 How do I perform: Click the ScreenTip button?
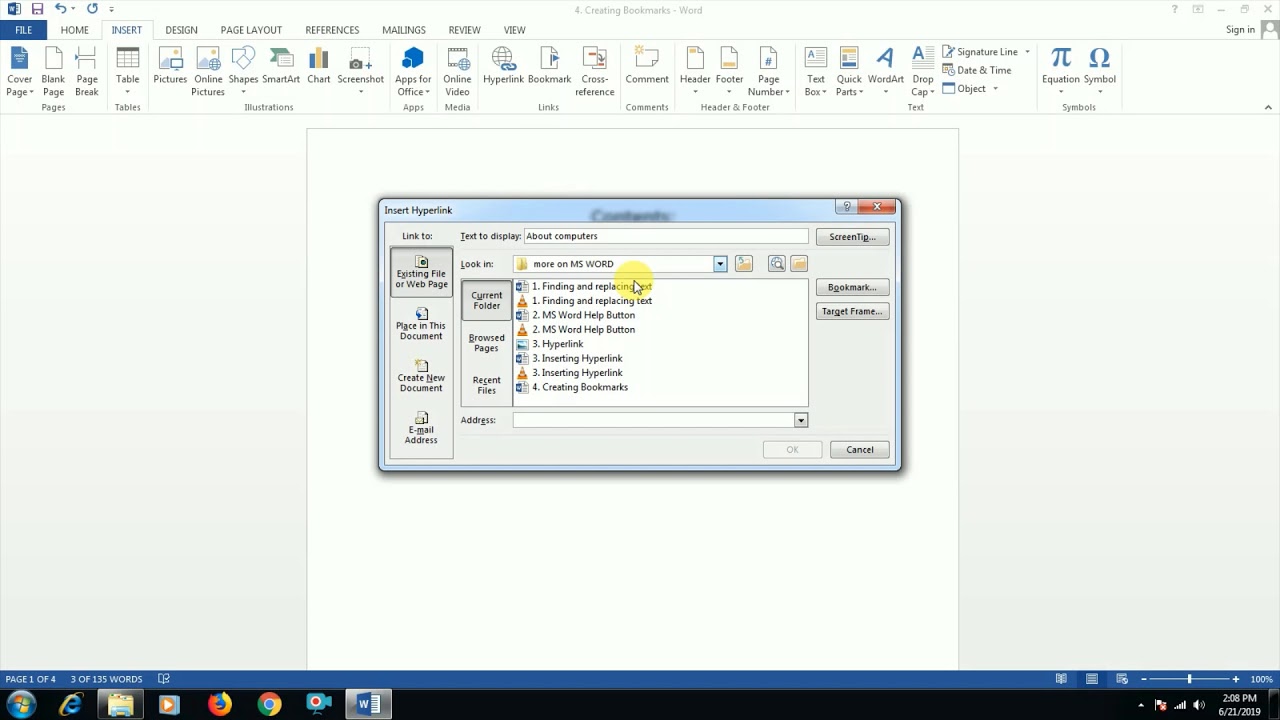click(852, 237)
